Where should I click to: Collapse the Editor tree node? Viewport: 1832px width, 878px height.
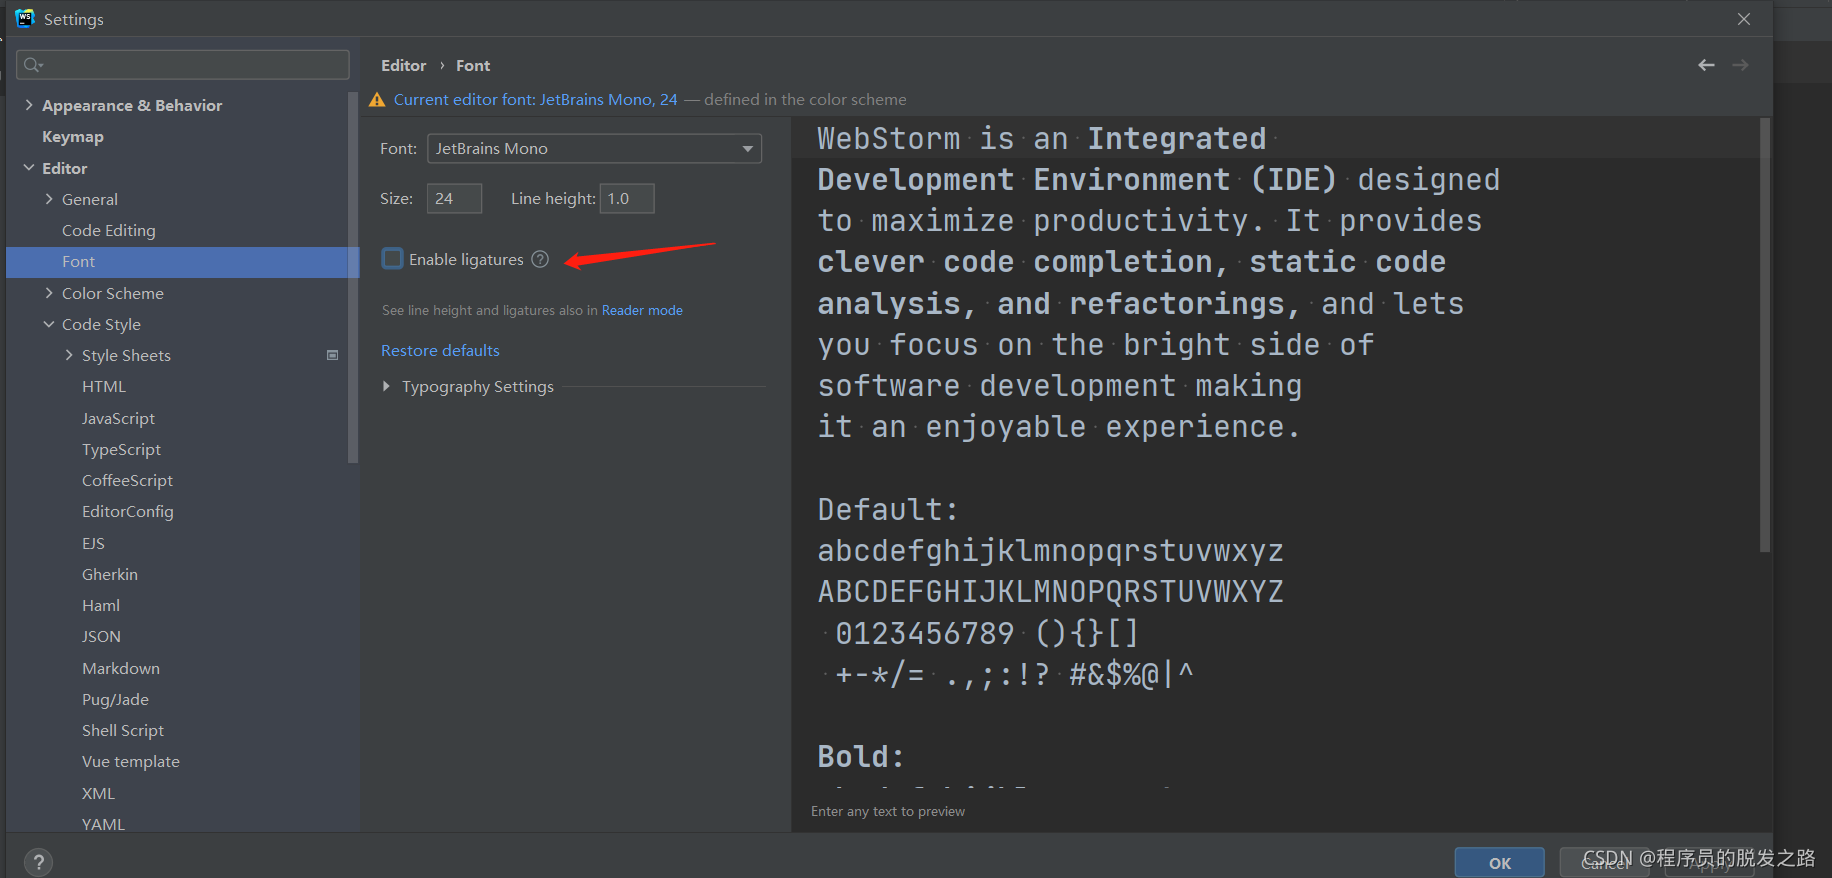tap(29, 168)
